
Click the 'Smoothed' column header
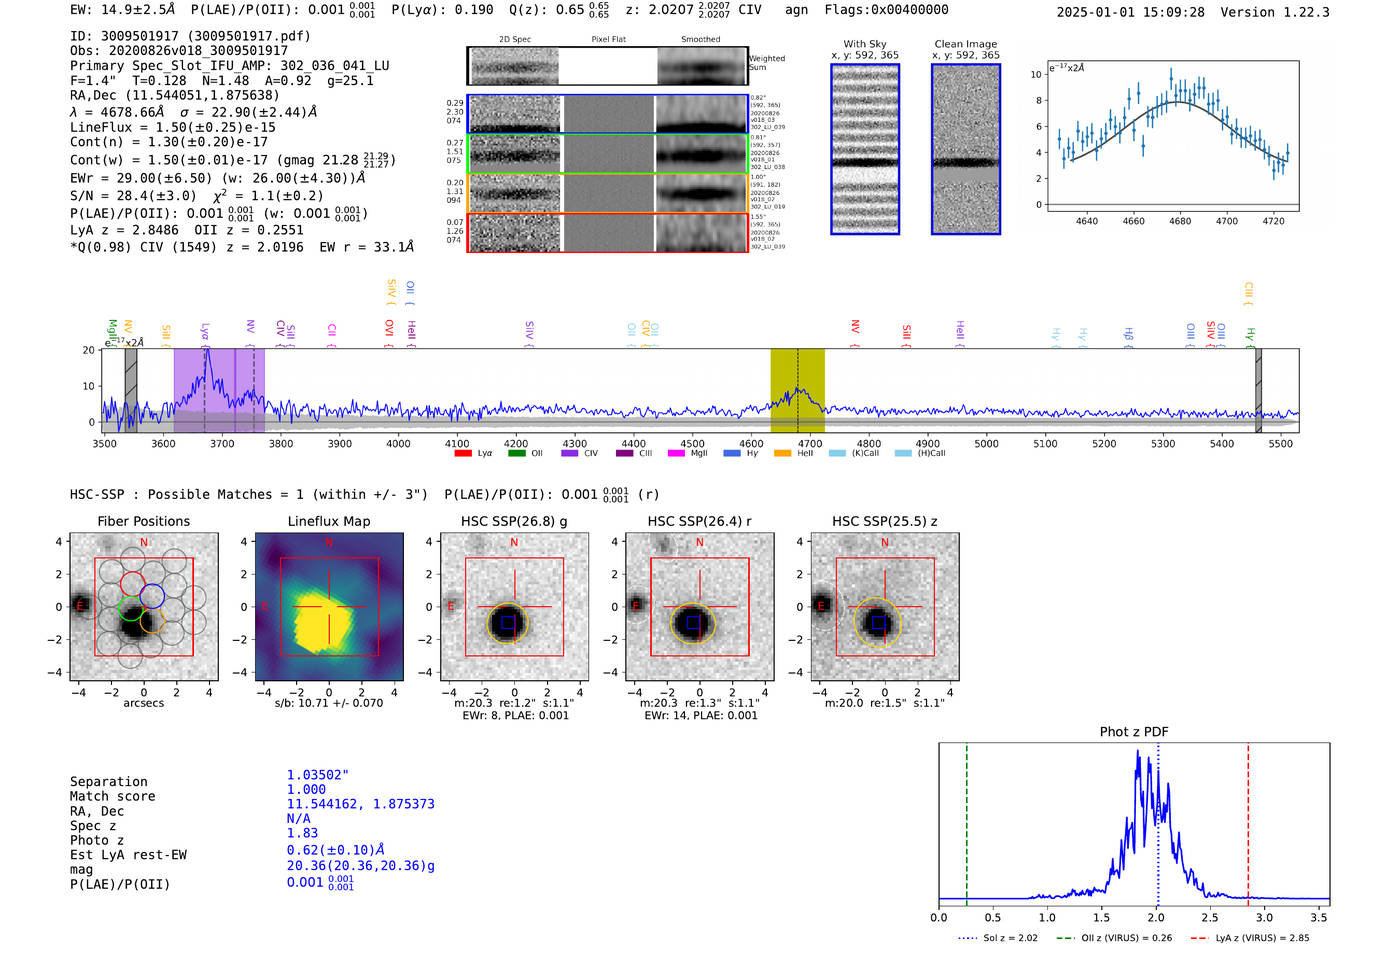[x=701, y=39]
